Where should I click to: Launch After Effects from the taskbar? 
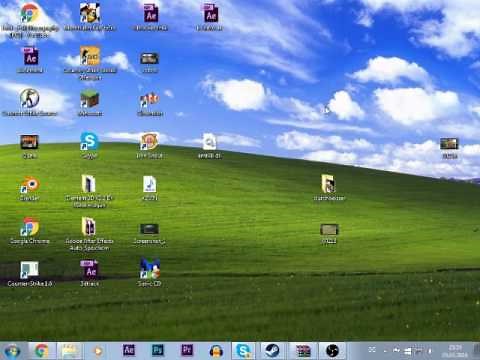pyautogui.click(x=129, y=350)
